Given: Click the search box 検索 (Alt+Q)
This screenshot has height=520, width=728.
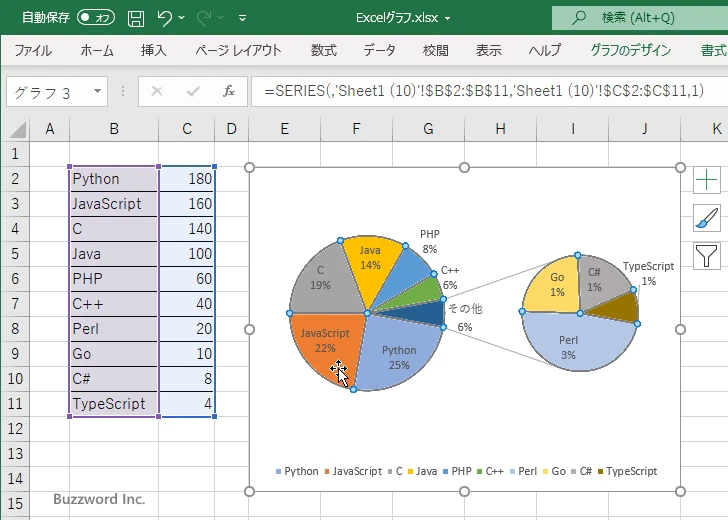Looking at the screenshot, I should [640, 18].
